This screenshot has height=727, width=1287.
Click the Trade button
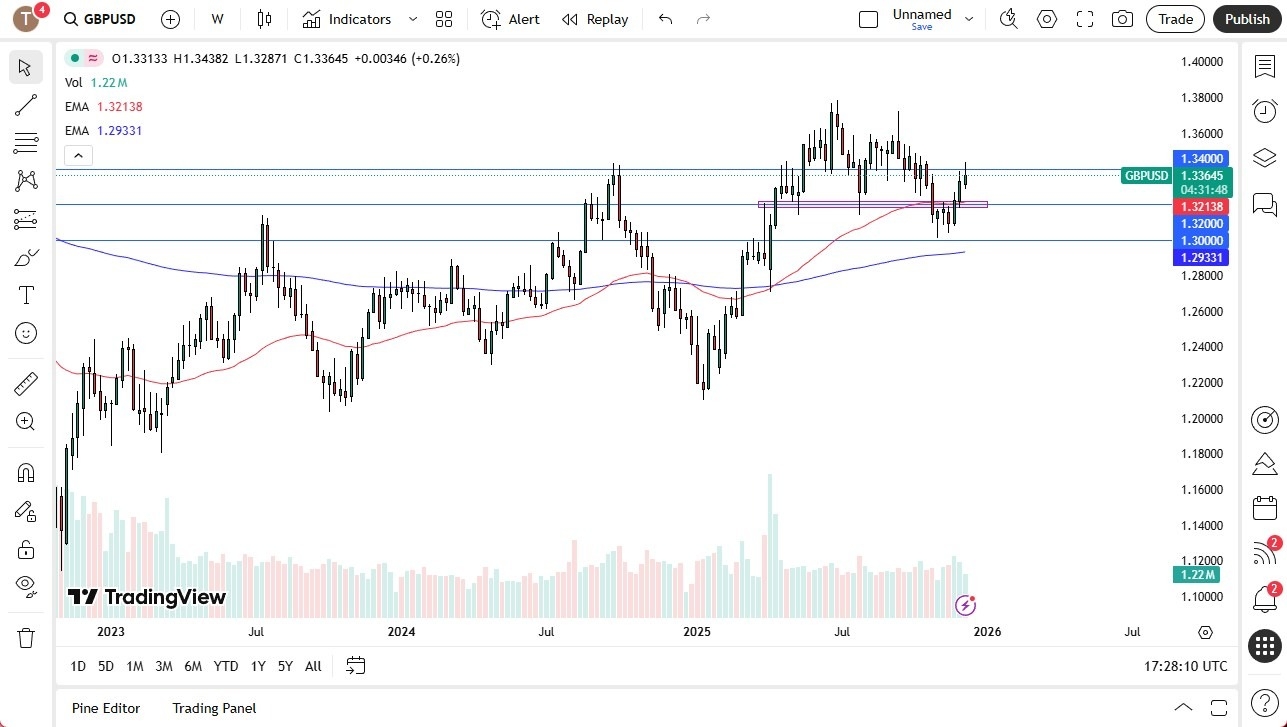[1174, 19]
